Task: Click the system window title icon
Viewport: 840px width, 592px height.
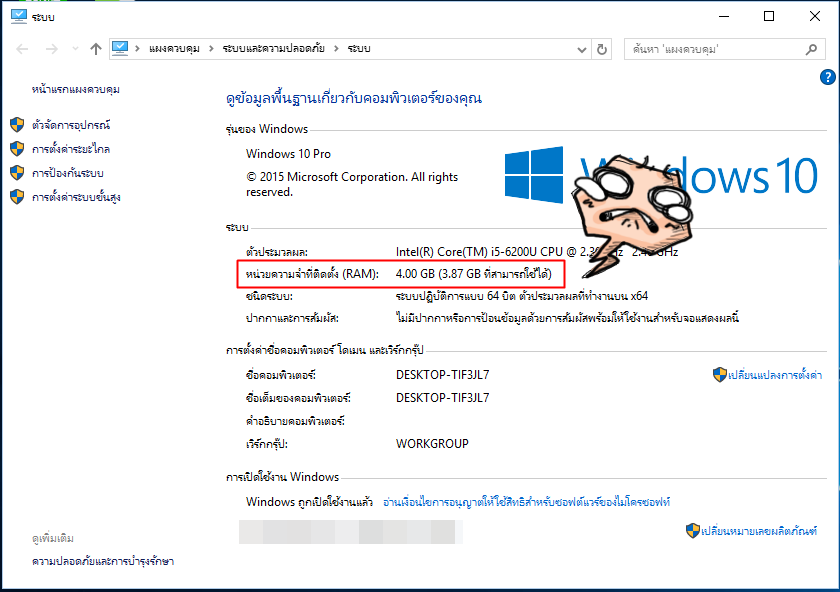Action: [x=18, y=16]
